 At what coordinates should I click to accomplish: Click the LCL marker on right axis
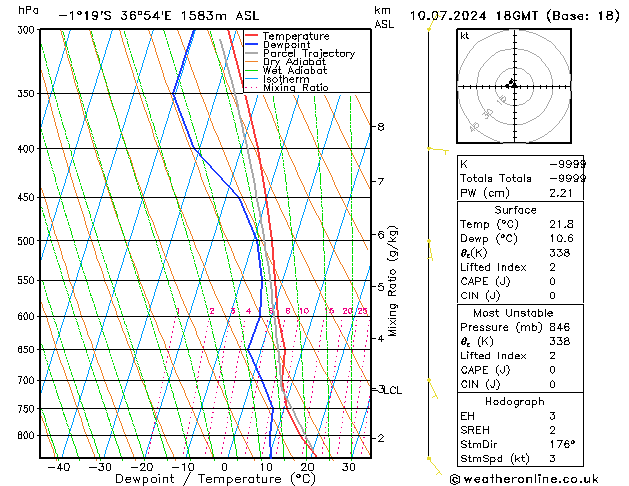392,390
